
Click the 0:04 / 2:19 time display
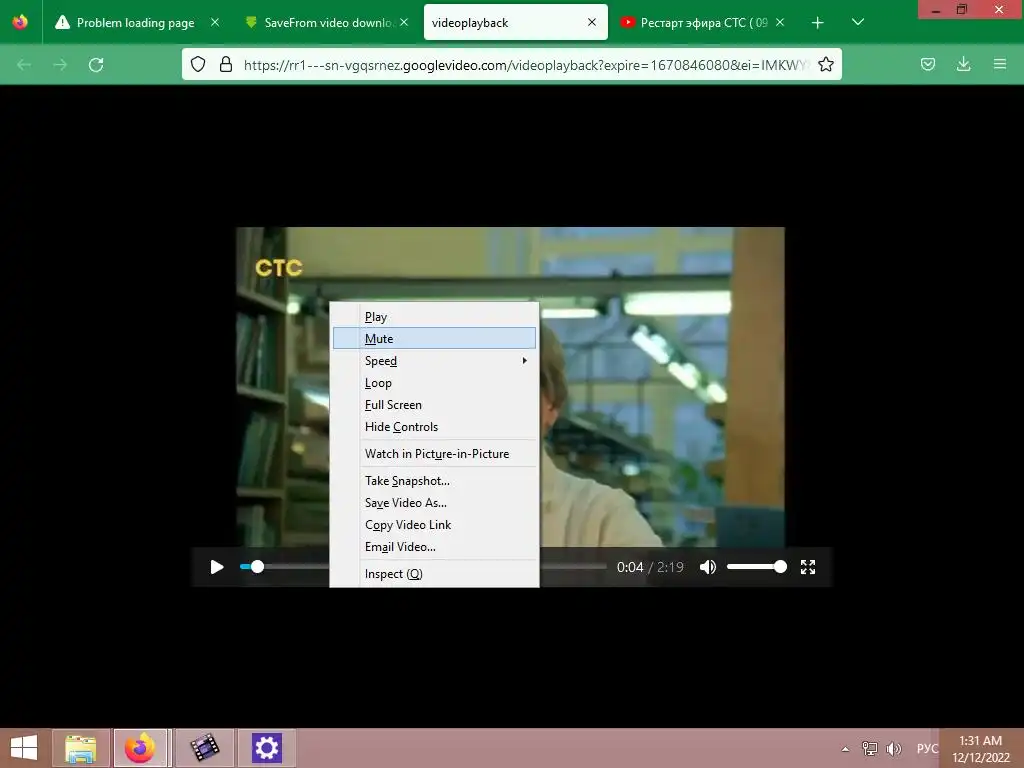pyautogui.click(x=650, y=567)
